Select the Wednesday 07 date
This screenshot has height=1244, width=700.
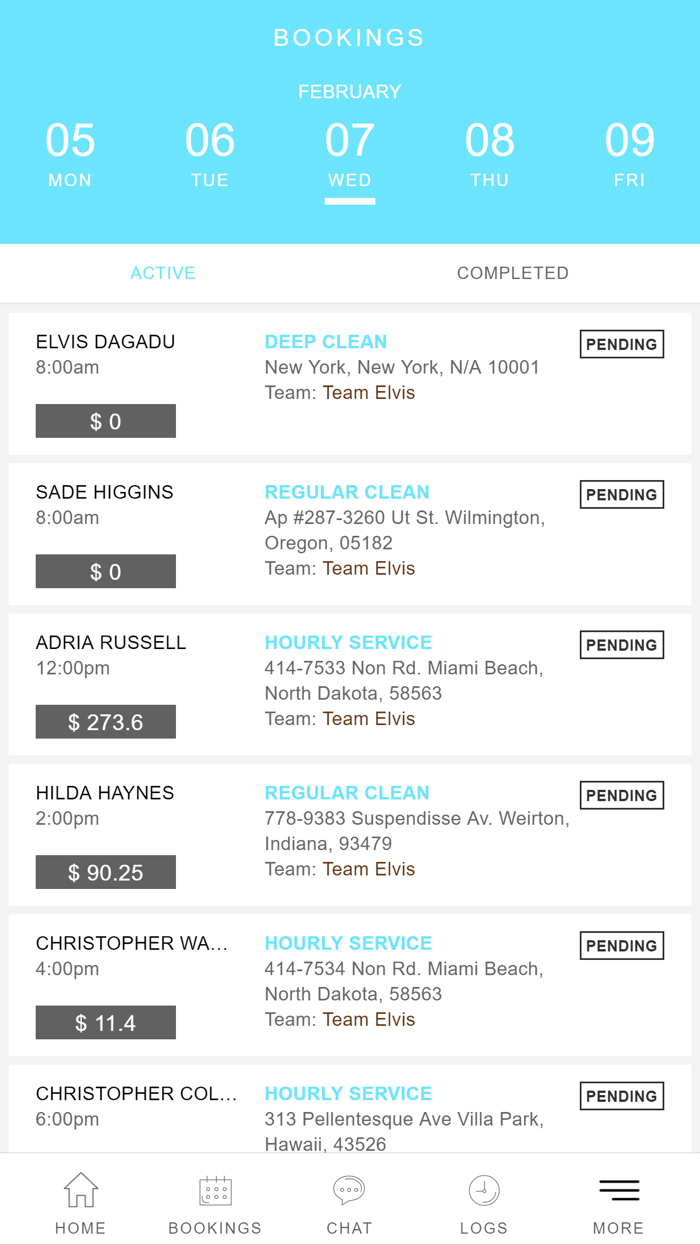(350, 154)
